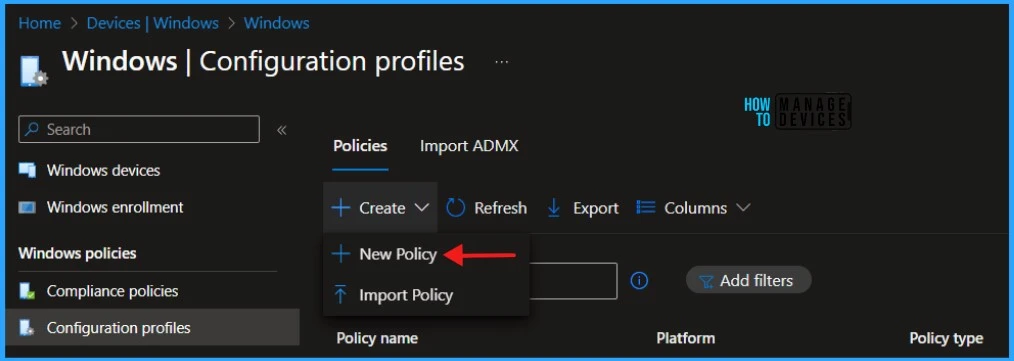This screenshot has width=1014, height=361.
Task: Go to Devices | Windows breadcrumb
Action: pos(152,23)
